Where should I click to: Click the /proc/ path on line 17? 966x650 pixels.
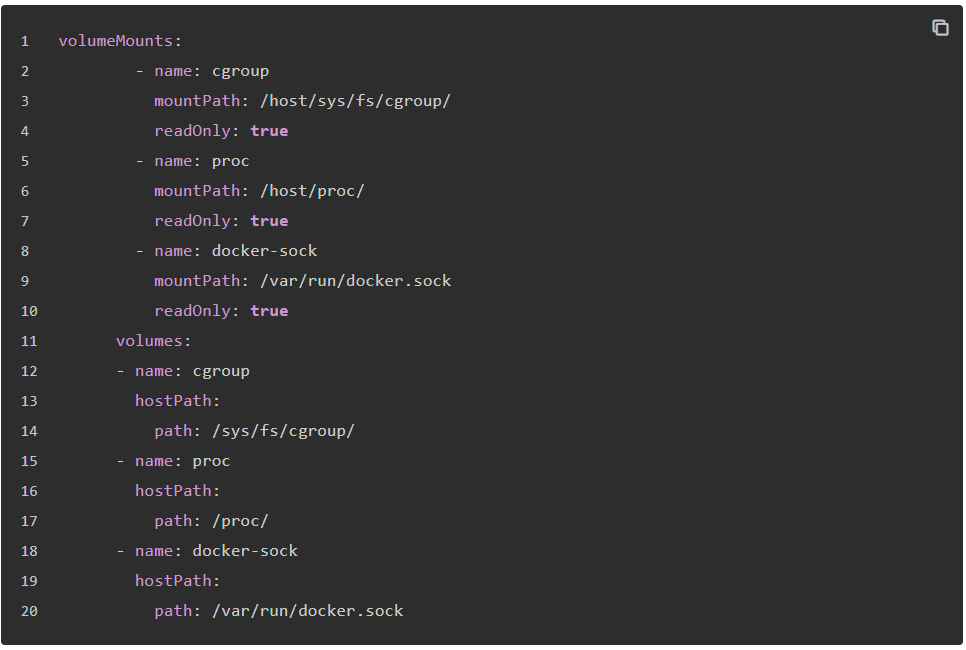tap(240, 521)
